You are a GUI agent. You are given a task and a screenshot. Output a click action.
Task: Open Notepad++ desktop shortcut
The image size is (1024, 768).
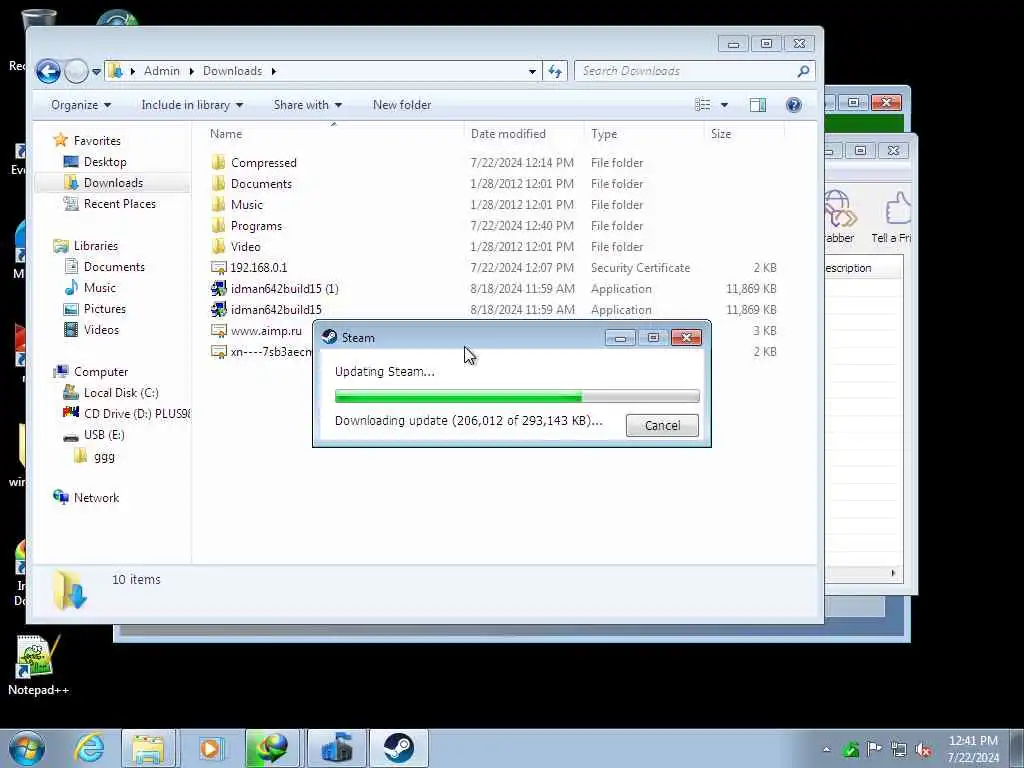[x=38, y=666]
